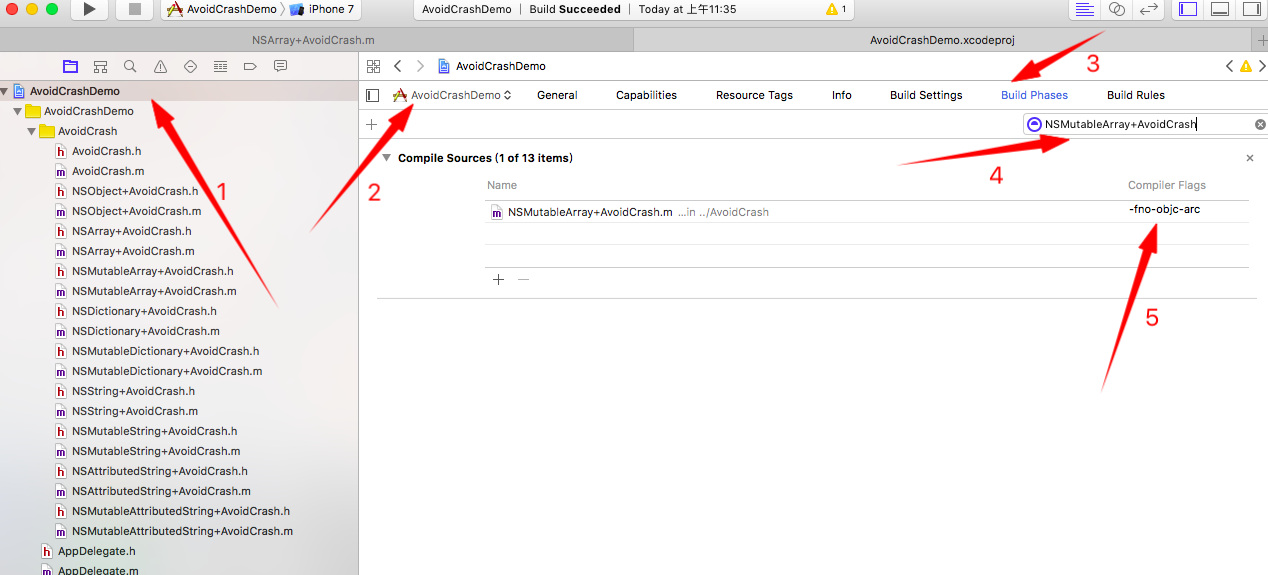Click the filter field with NSMutableArray+AvoidCrash
Image resolution: width=1268 pixels, height=575 pixels.
[x=1144, y=124]
